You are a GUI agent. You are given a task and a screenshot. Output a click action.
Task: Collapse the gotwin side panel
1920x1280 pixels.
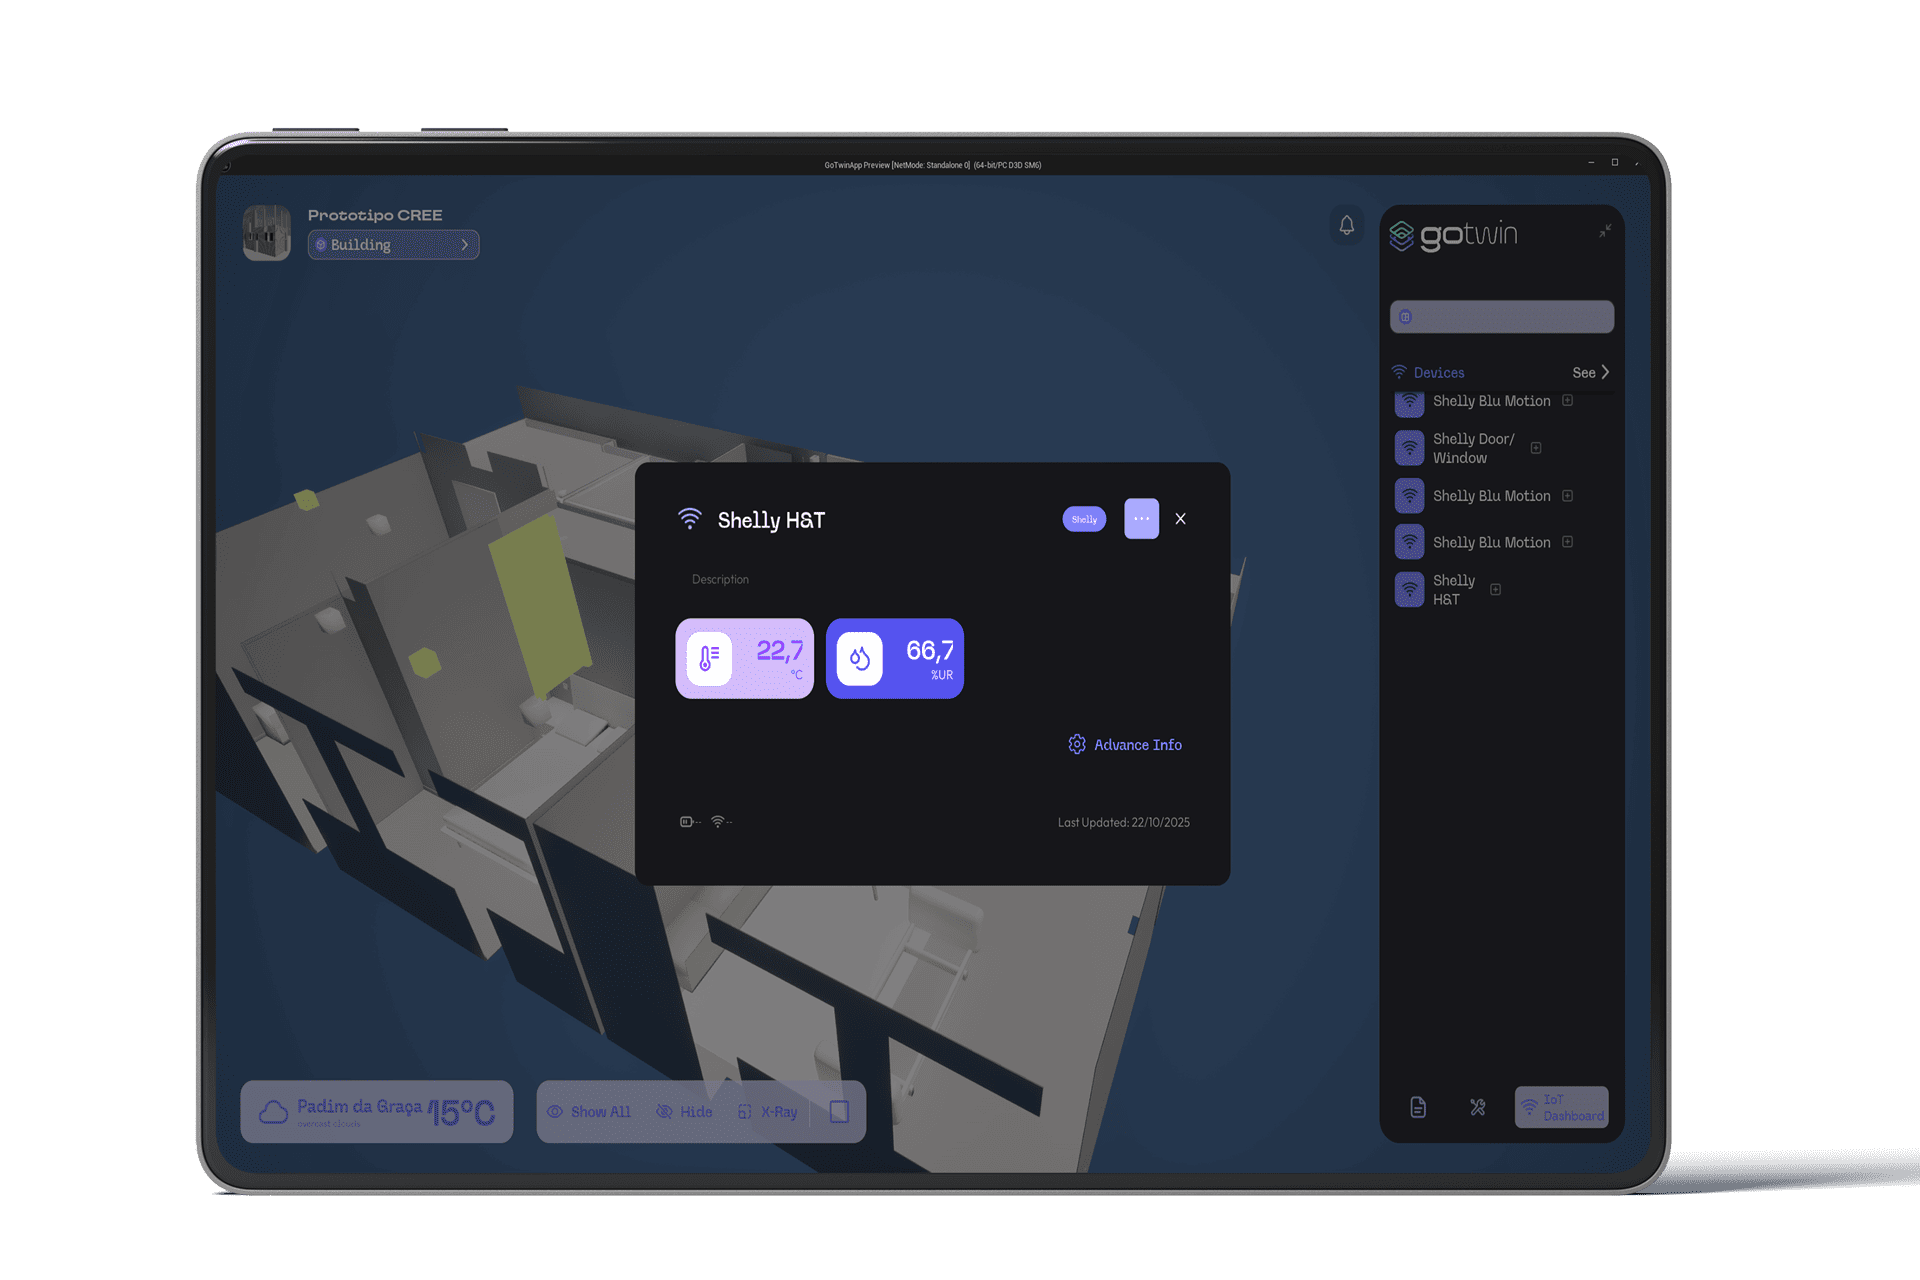click(x=1604, y=231)
